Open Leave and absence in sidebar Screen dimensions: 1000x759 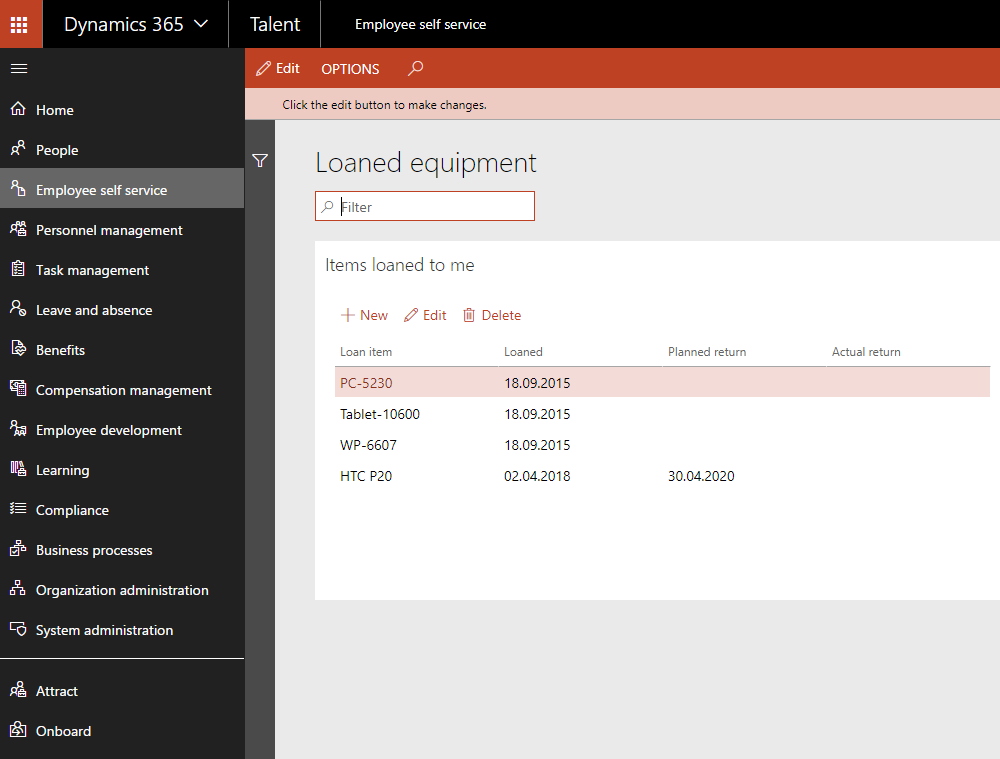click(x=94, y=310)
